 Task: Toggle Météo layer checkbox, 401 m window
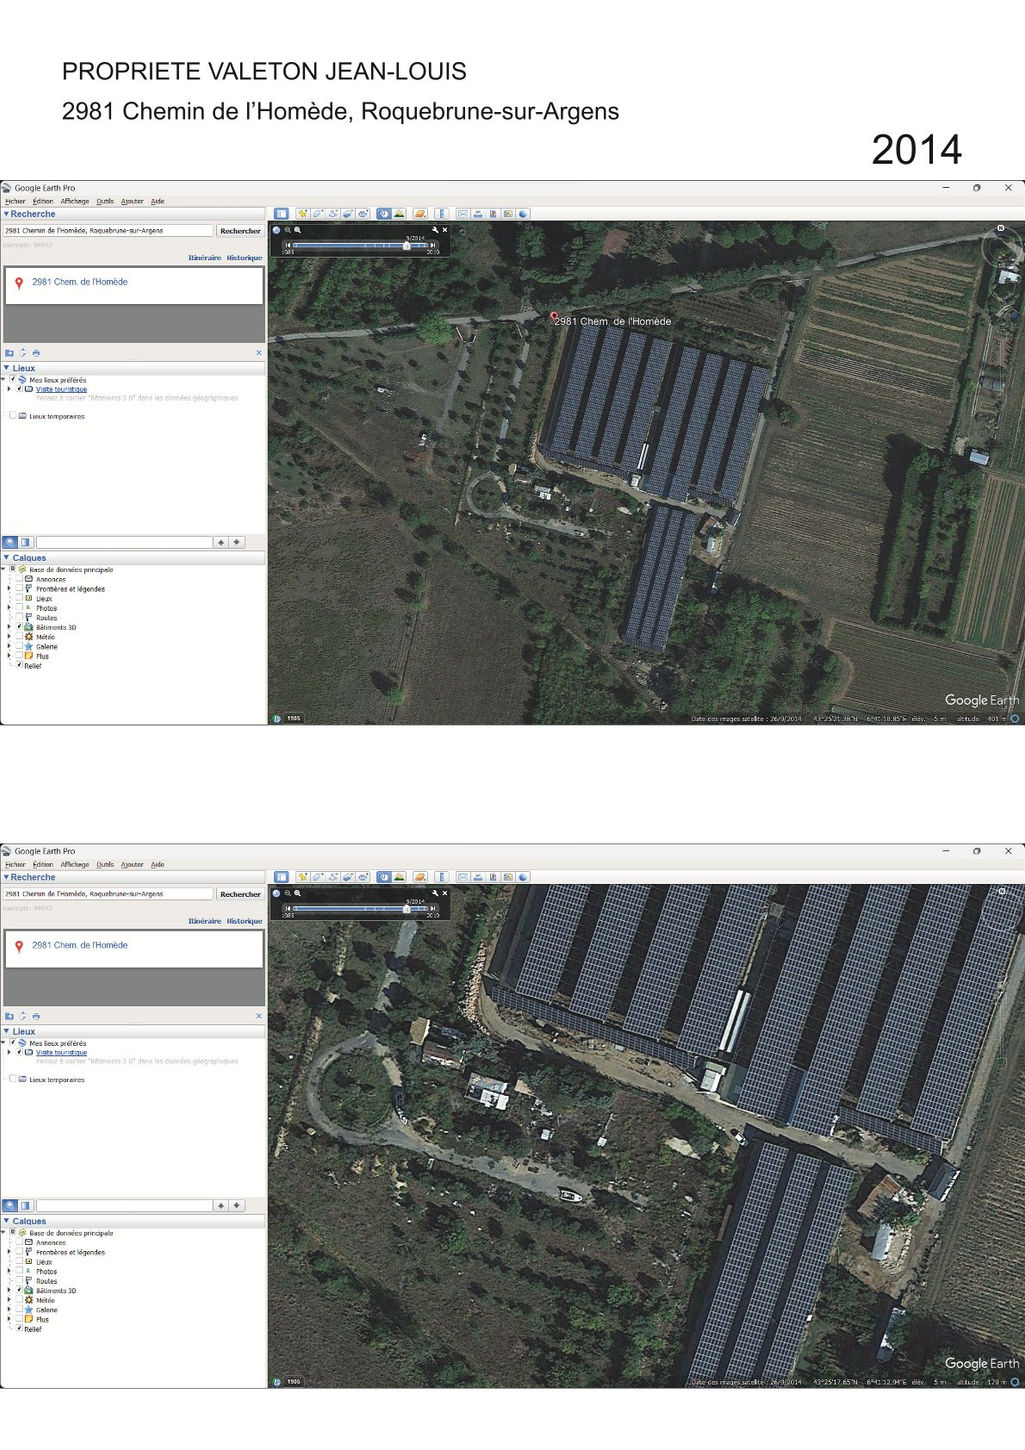[x=19, y=637]
